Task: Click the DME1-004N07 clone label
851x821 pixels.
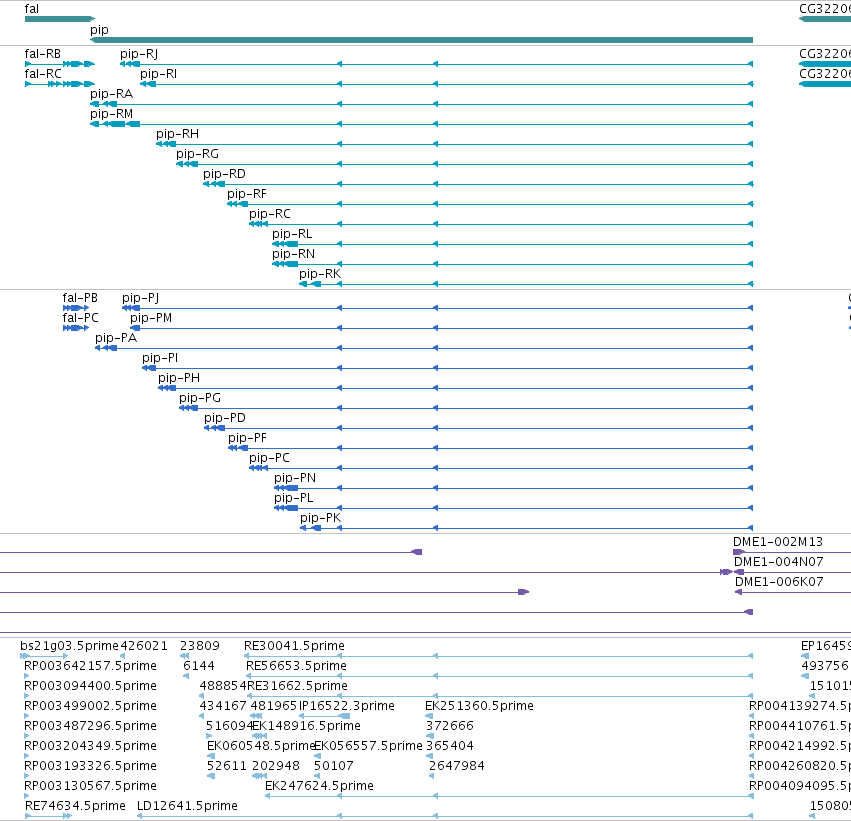Action: click(x=779, y=562)
